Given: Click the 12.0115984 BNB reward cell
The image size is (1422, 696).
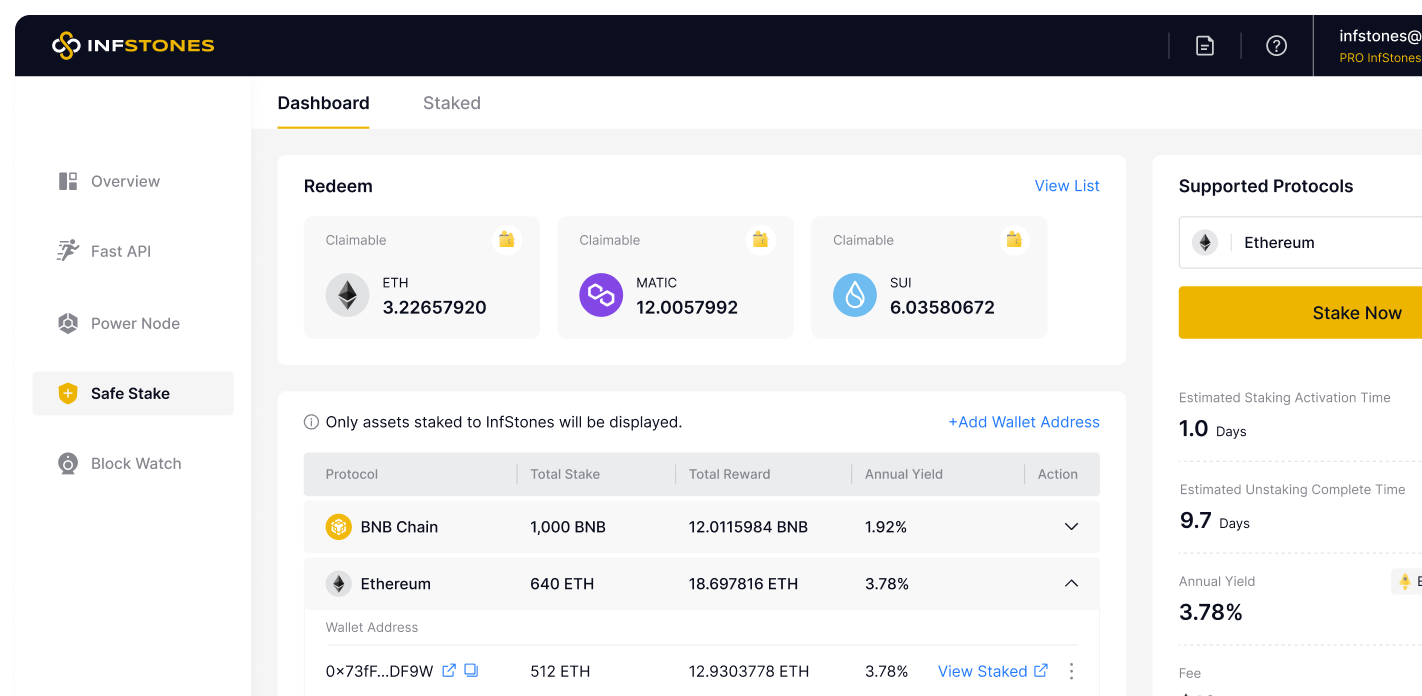Looking at the screenshot, I should coord(748,527).
